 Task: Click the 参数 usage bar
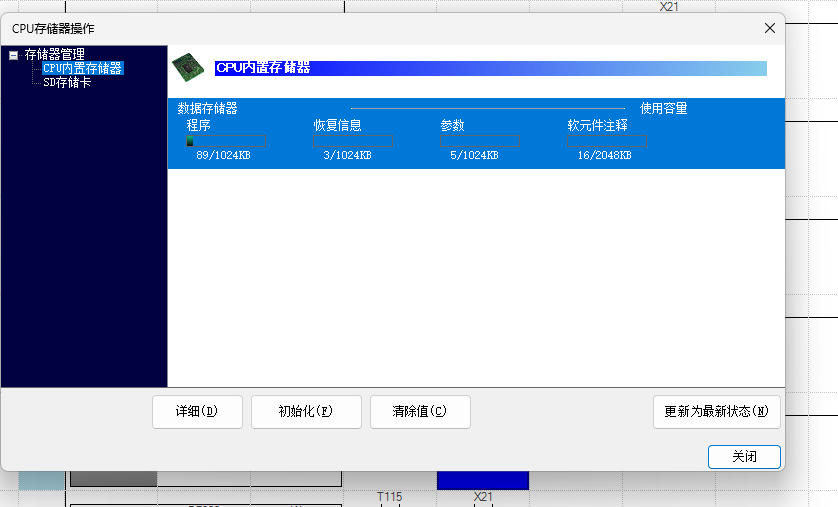coord(480,142)
